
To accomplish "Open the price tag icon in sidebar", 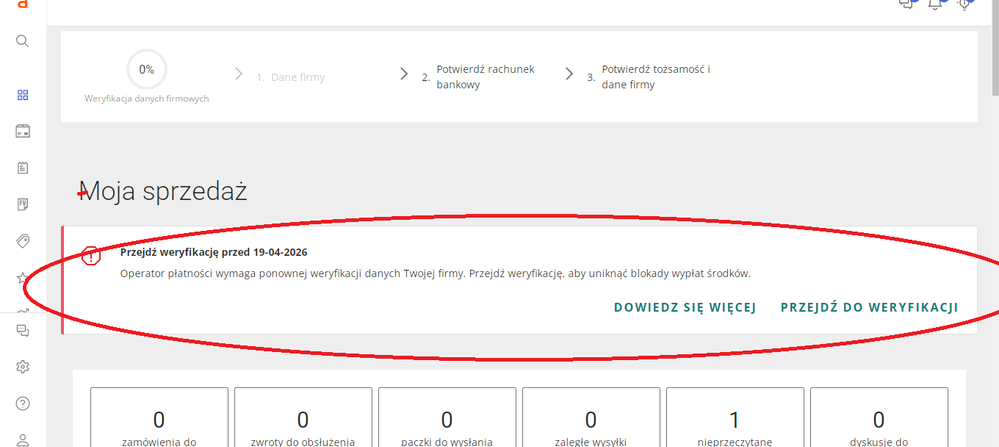I will click(x=22, y=241).
